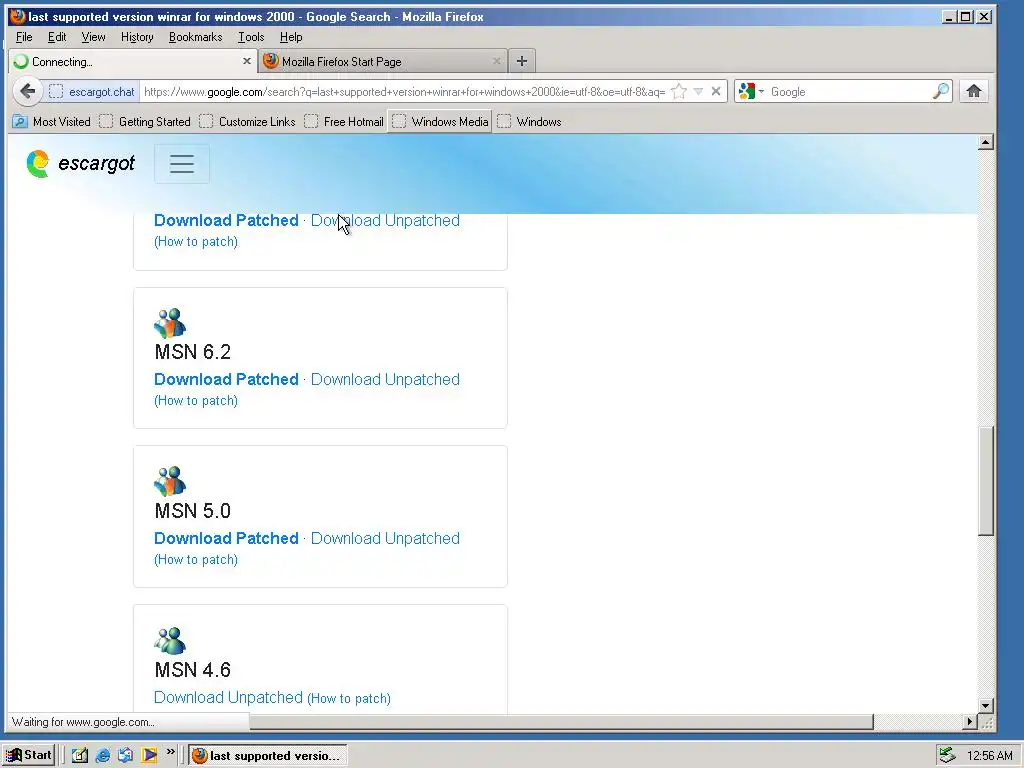Click the horizontal scrollbar right arrow
The image size is (1024, 768).
coord(970,722)
